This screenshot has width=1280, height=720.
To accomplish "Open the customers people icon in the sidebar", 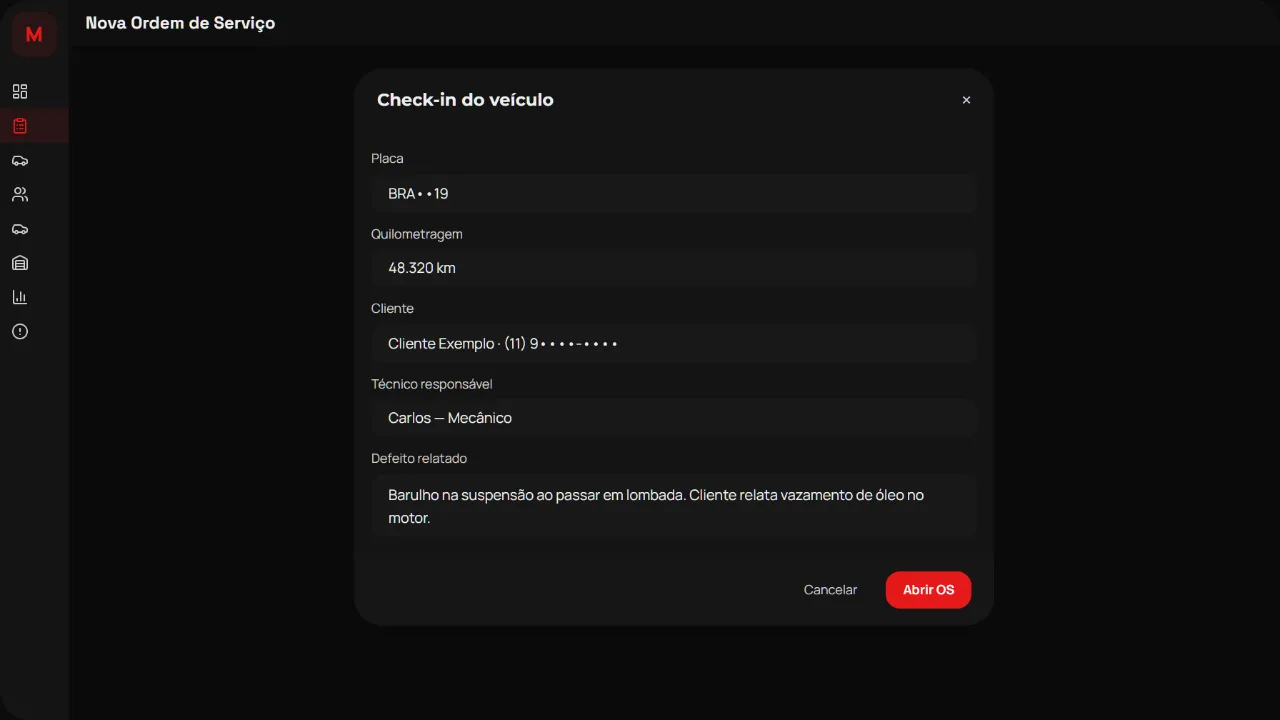I will click(x=20, y=194).
